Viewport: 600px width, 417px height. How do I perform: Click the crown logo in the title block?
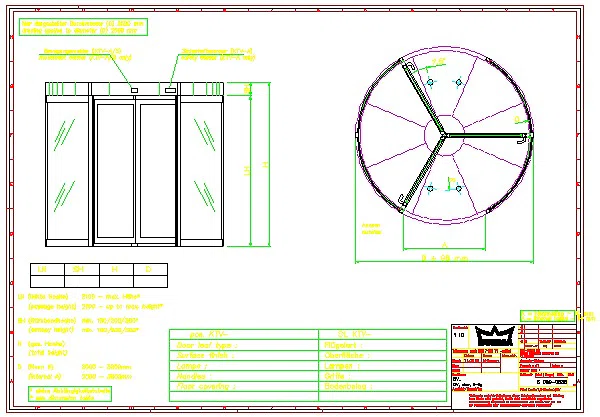(x=495, y=336)
